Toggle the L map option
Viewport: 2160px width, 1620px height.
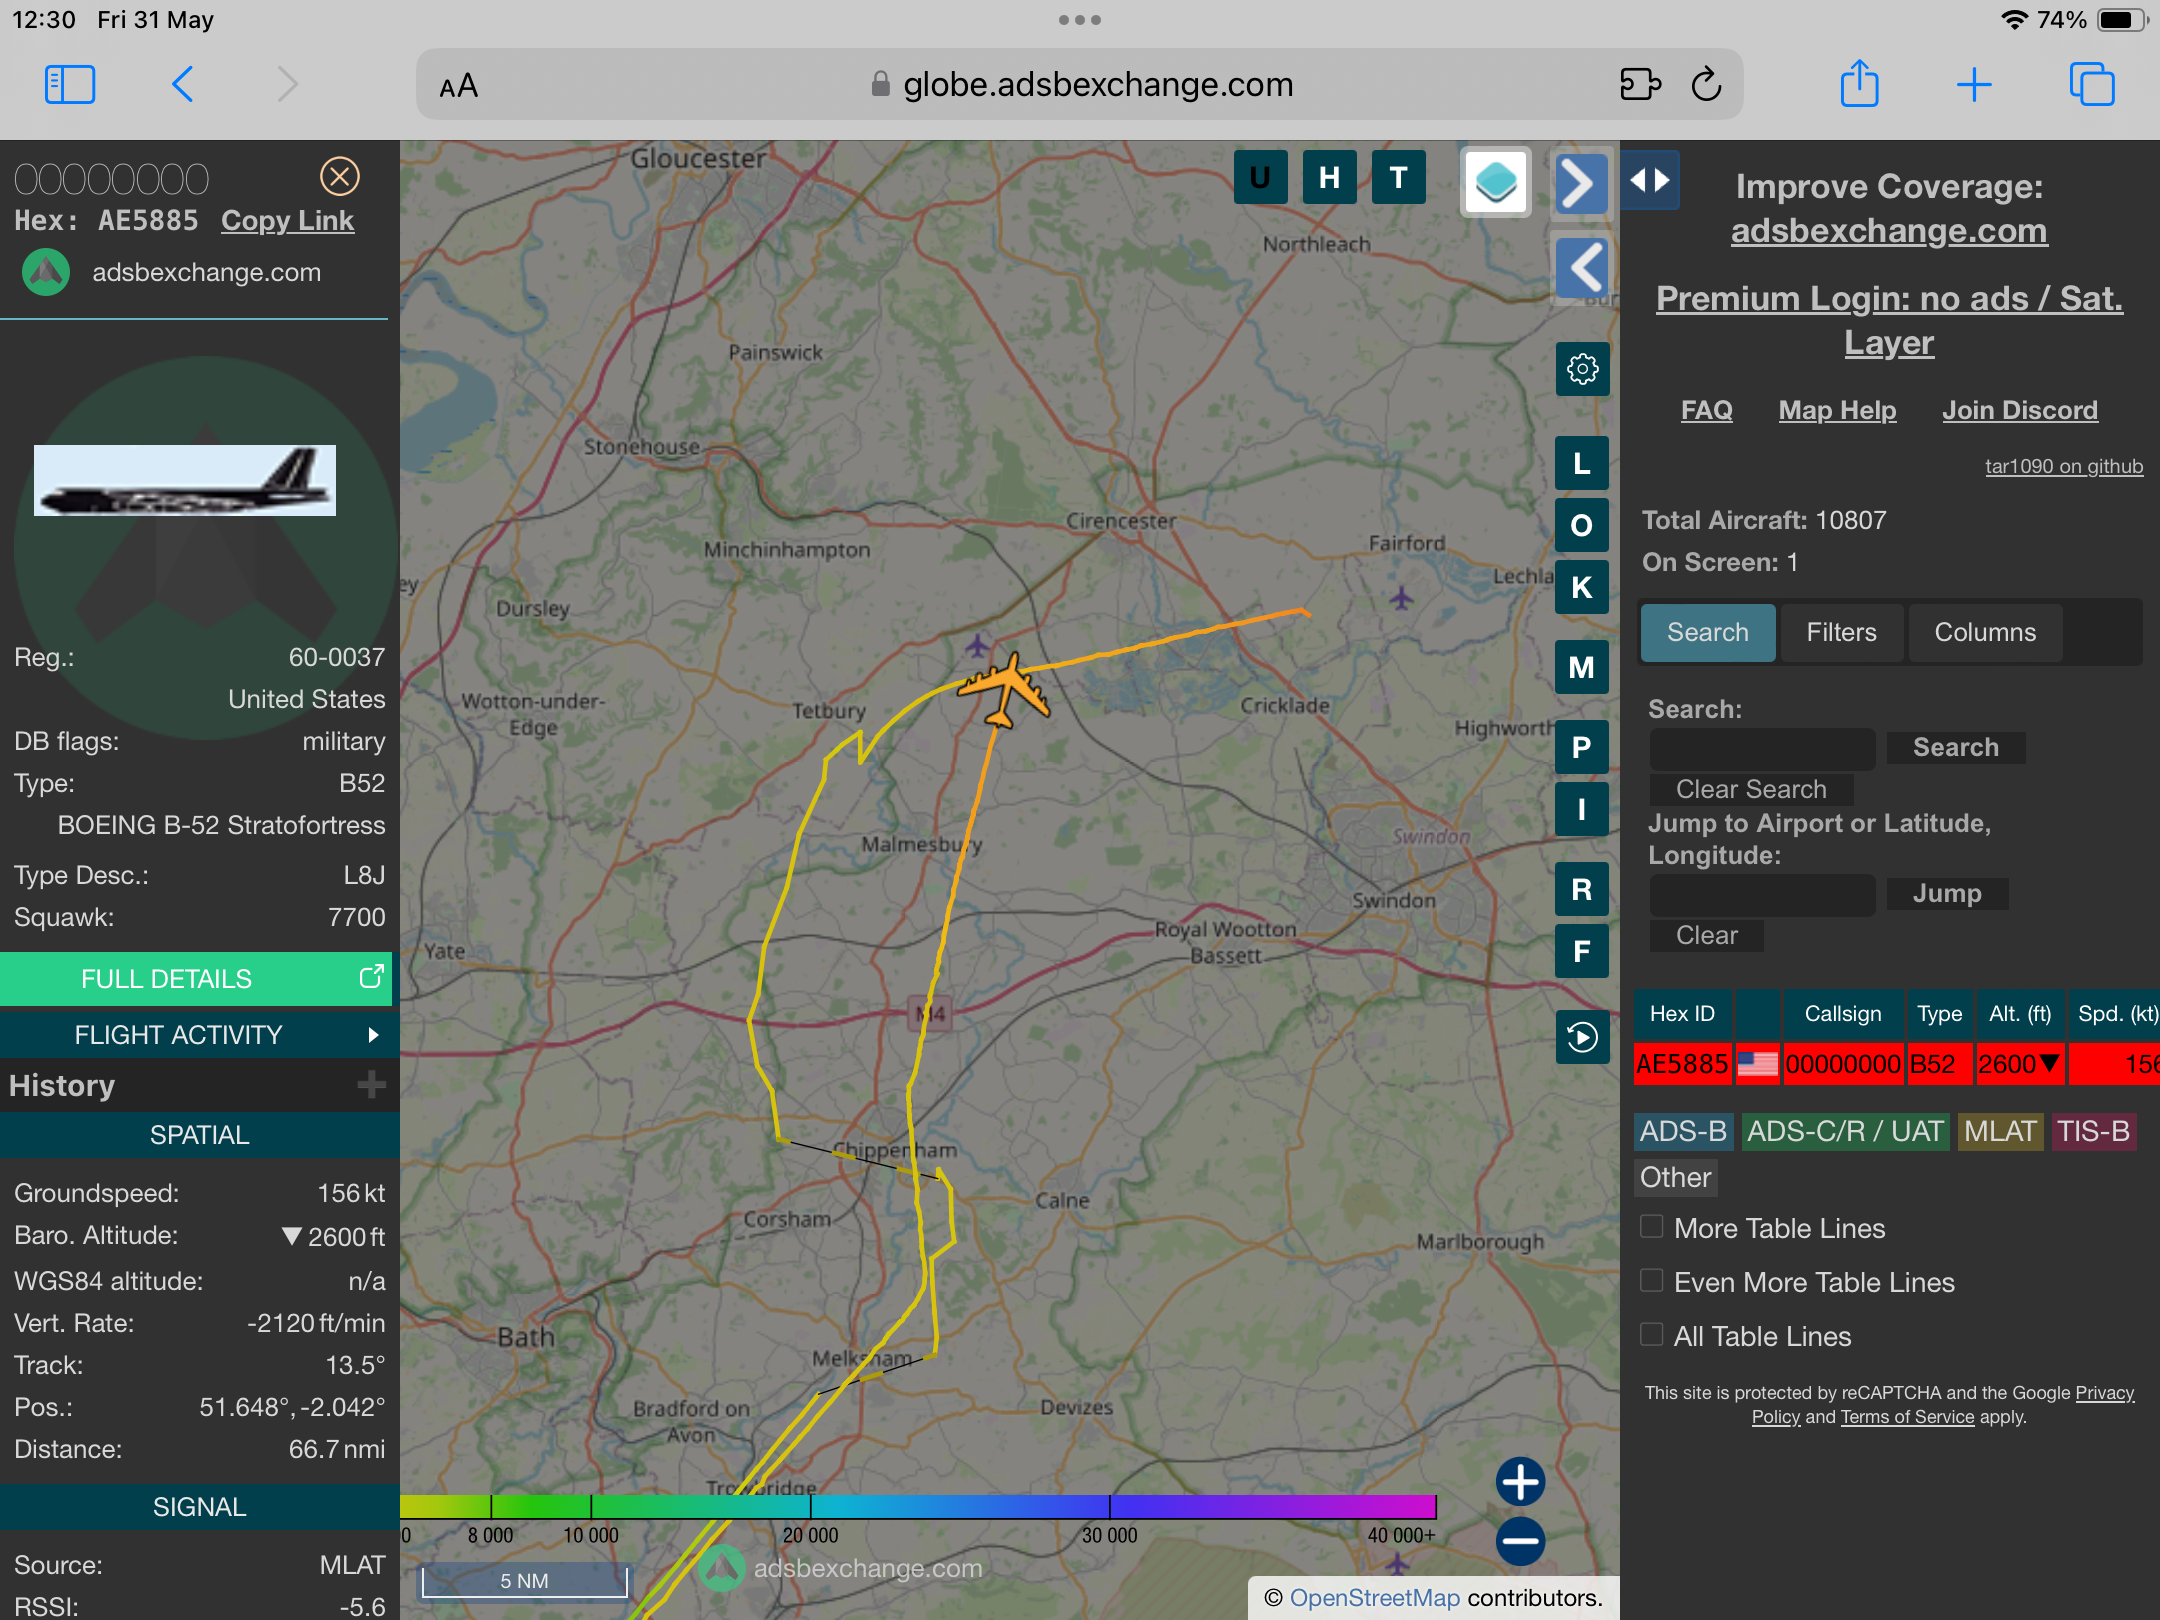coord(1582,463)
